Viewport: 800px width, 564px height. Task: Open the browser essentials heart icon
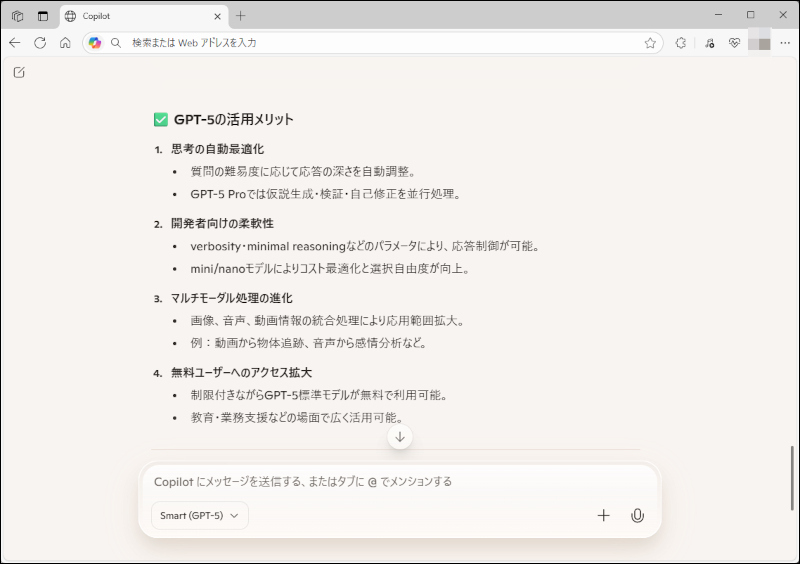click(x=735, y=43)
